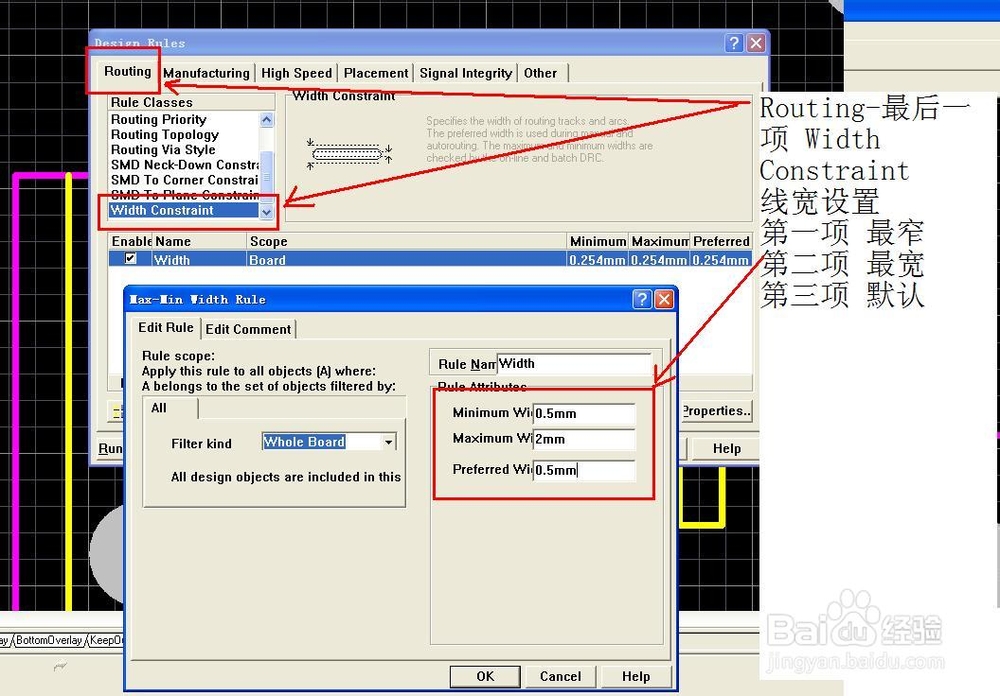Click the Board scope cell
The height and width of the screenshot is (696, 1000).
coord(406,260)
